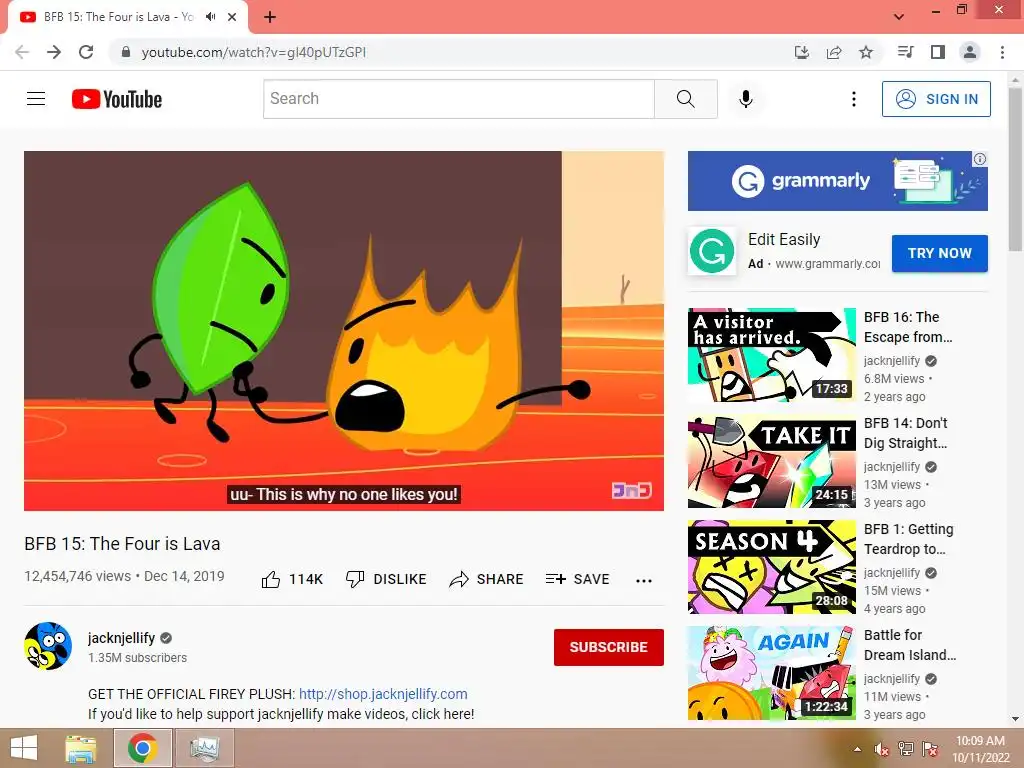Open Chrome's three-dot menu
Screen dimensions: 1024x768
pos(1002,52)
